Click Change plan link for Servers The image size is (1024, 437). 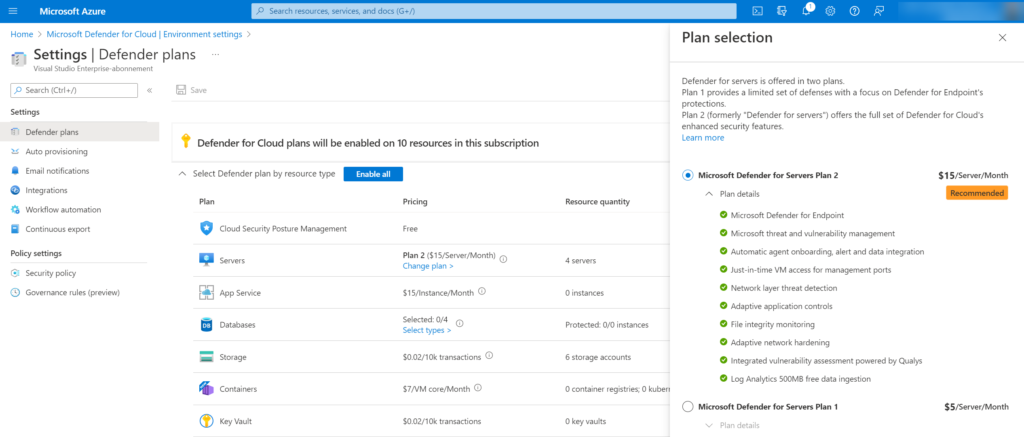(428, 266)
